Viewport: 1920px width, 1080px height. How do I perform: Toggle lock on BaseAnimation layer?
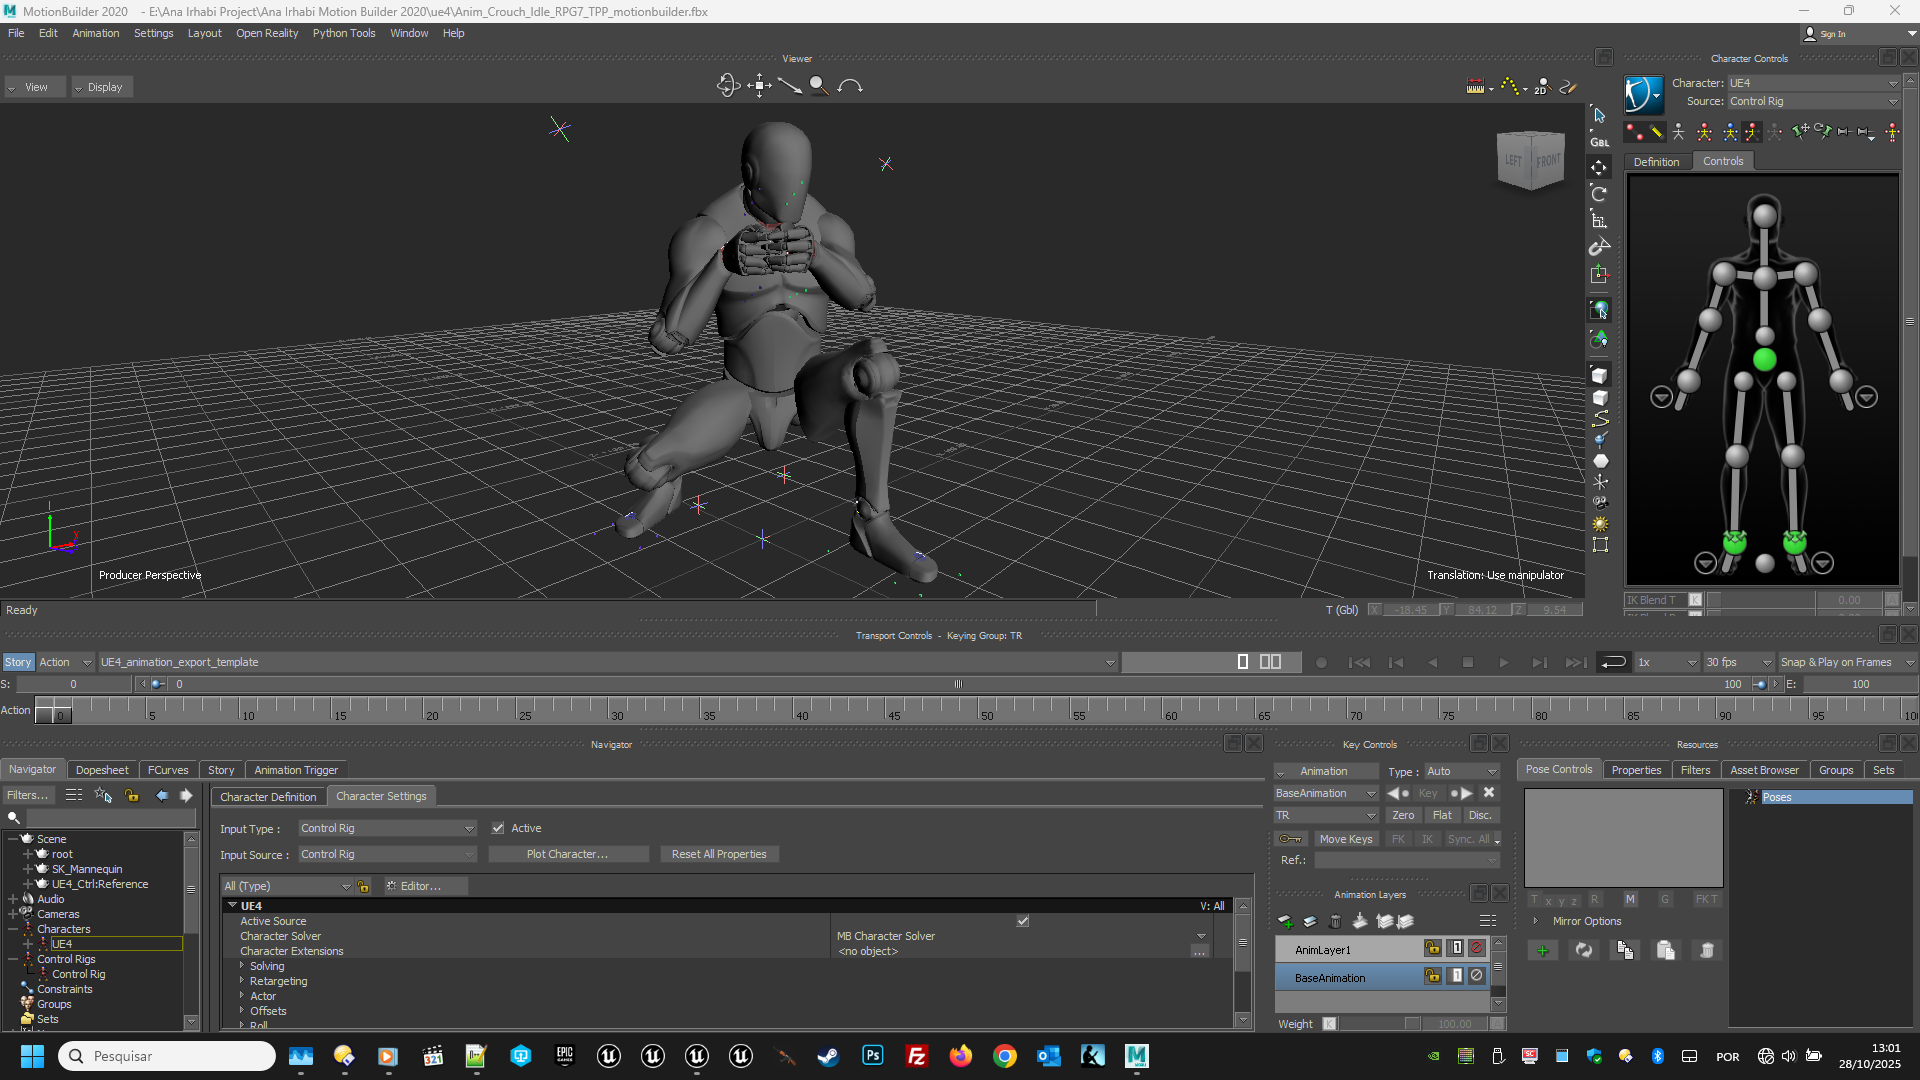point(1433,976)
